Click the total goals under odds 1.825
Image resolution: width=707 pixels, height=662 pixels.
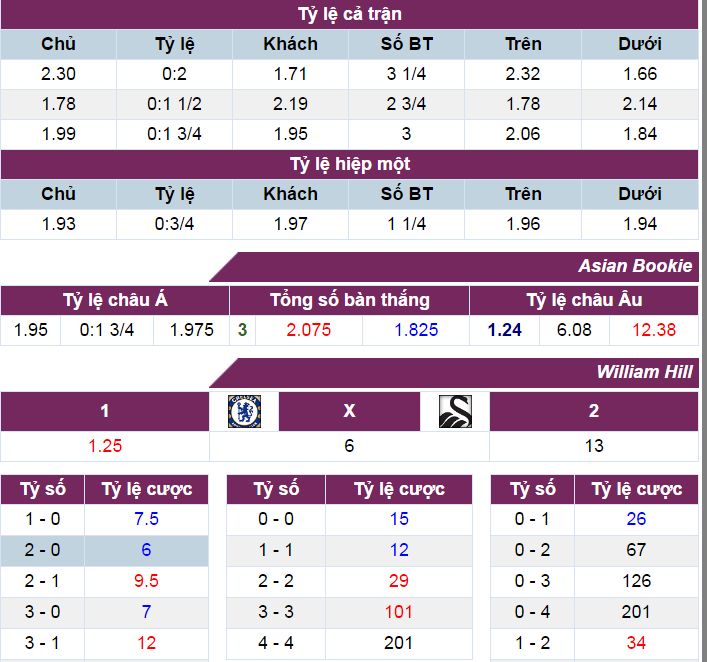[x=416, y=330]
